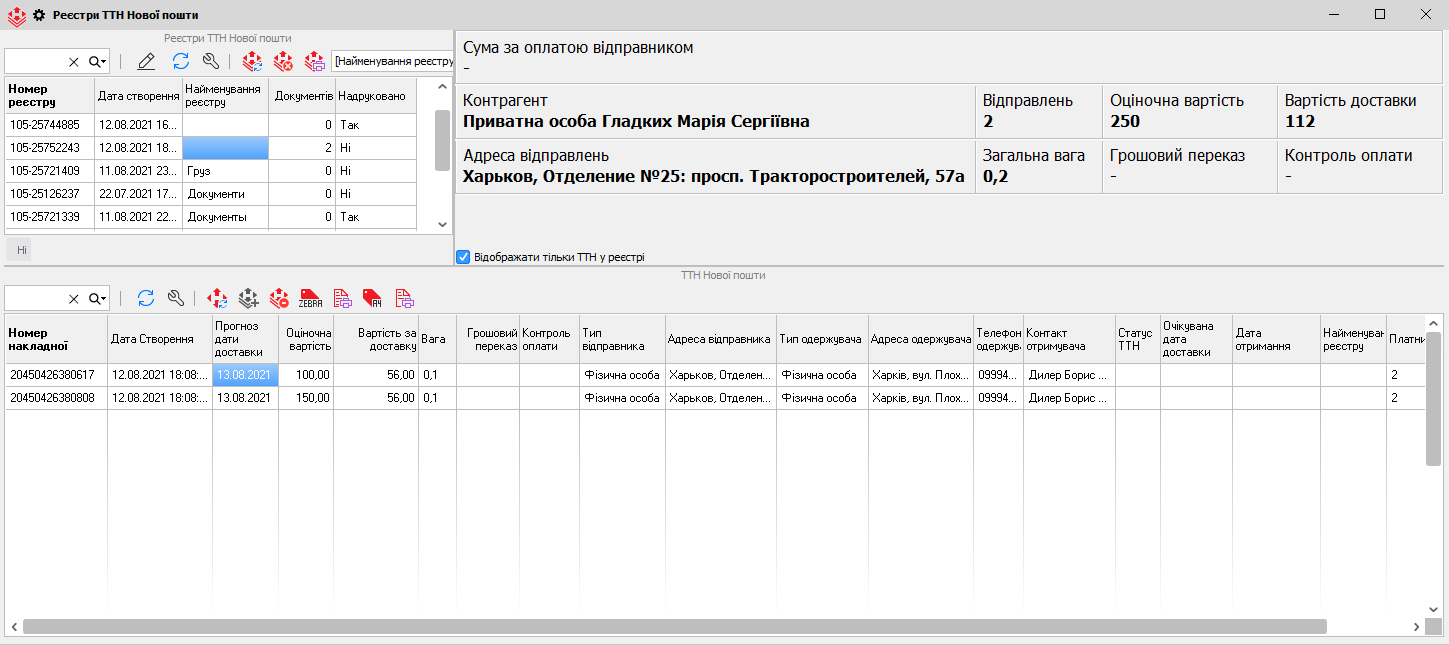Click the pencil edit icon in registry toolbar
This screenshot has width=1449, height=645.
pyautogui.click(x=146, y=62)
